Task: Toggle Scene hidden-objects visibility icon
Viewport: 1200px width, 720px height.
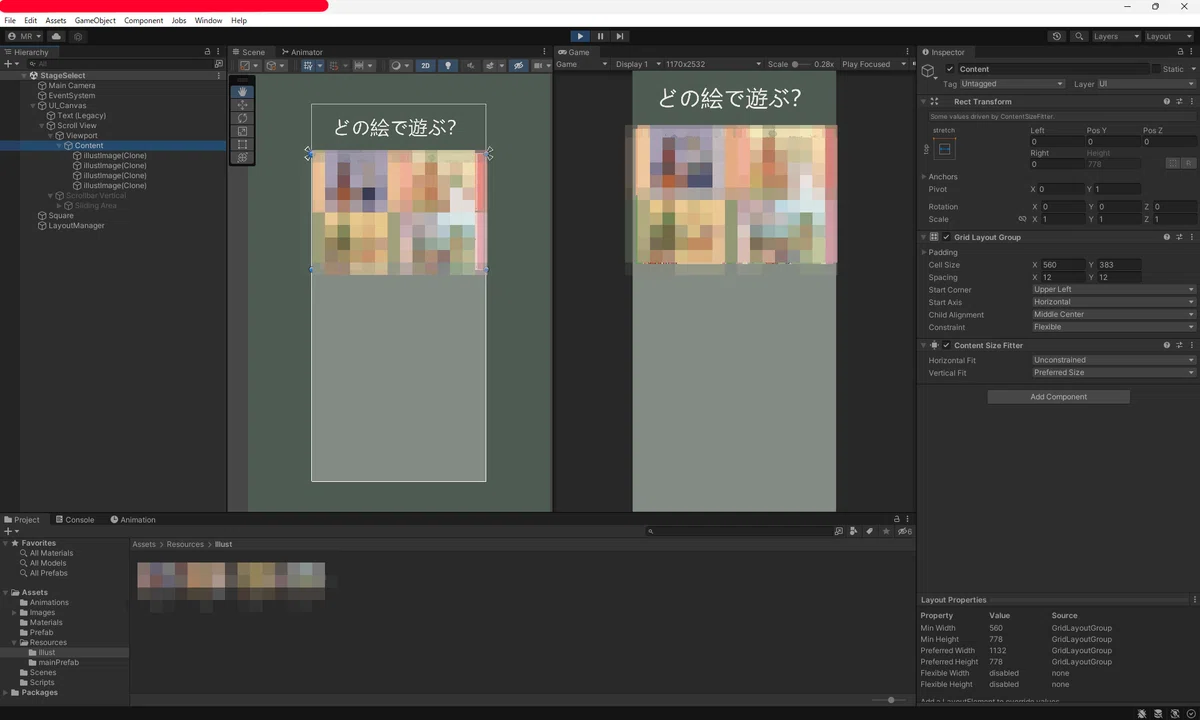Action: [x=518, y=66]
